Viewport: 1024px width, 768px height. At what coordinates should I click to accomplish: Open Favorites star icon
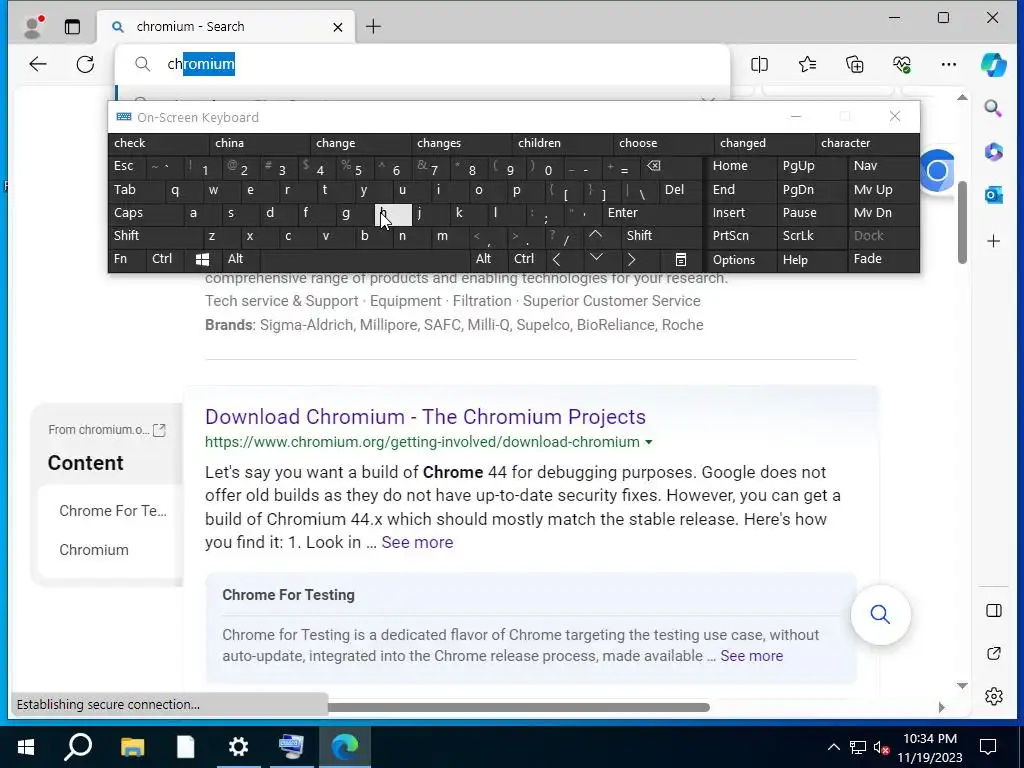807,64
